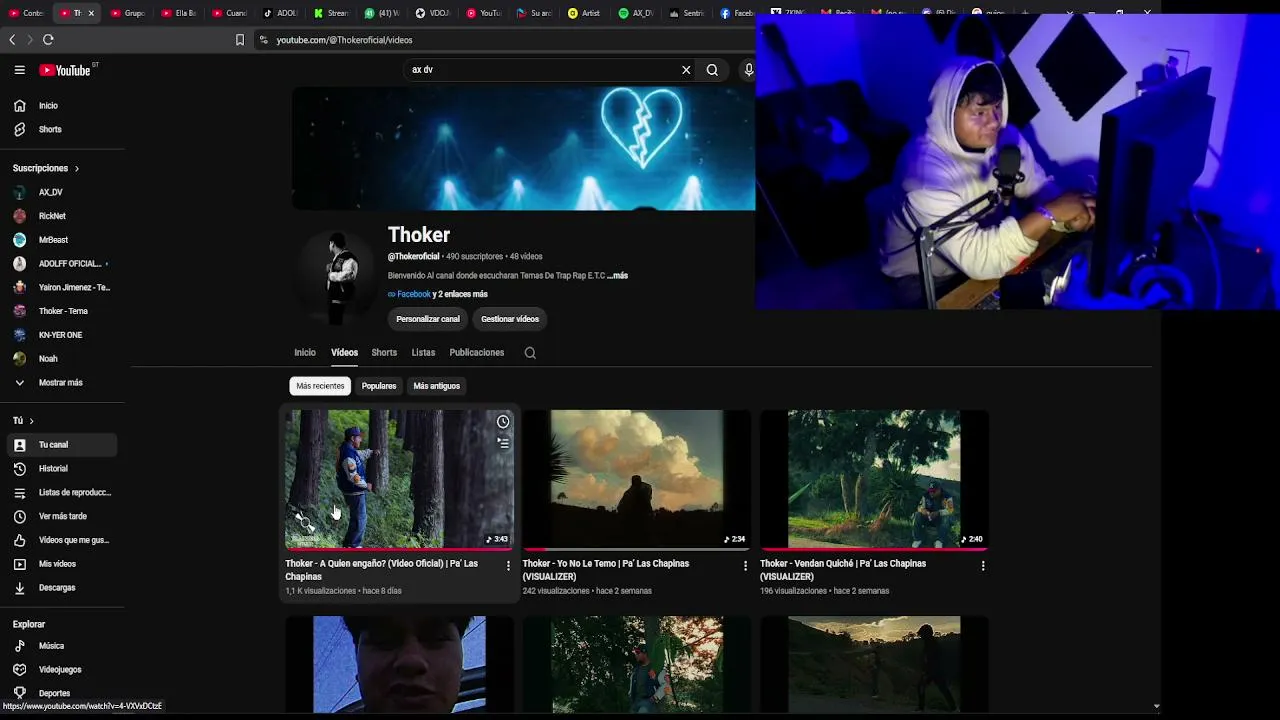Reload the page with the refresh icon
Viewport: 1280px width, 720px height.
tap(48, 40)
